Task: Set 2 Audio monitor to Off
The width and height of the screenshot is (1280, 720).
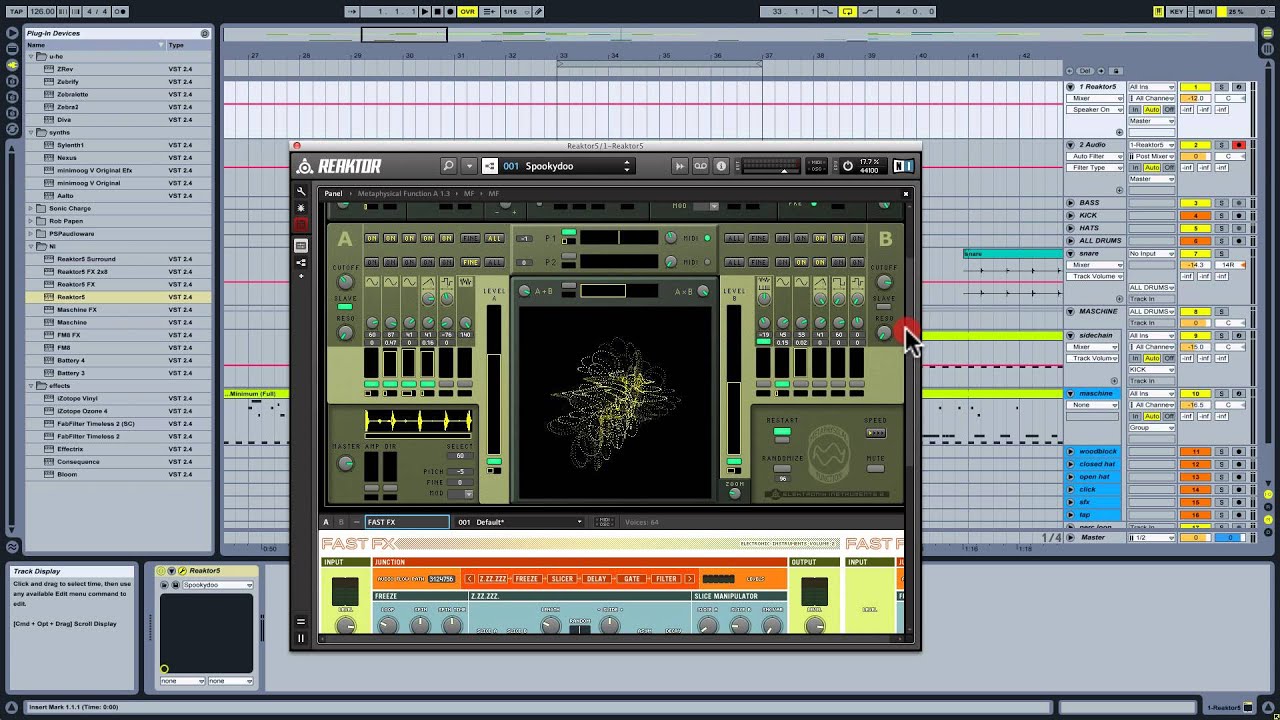Action: pos(1168,167)
